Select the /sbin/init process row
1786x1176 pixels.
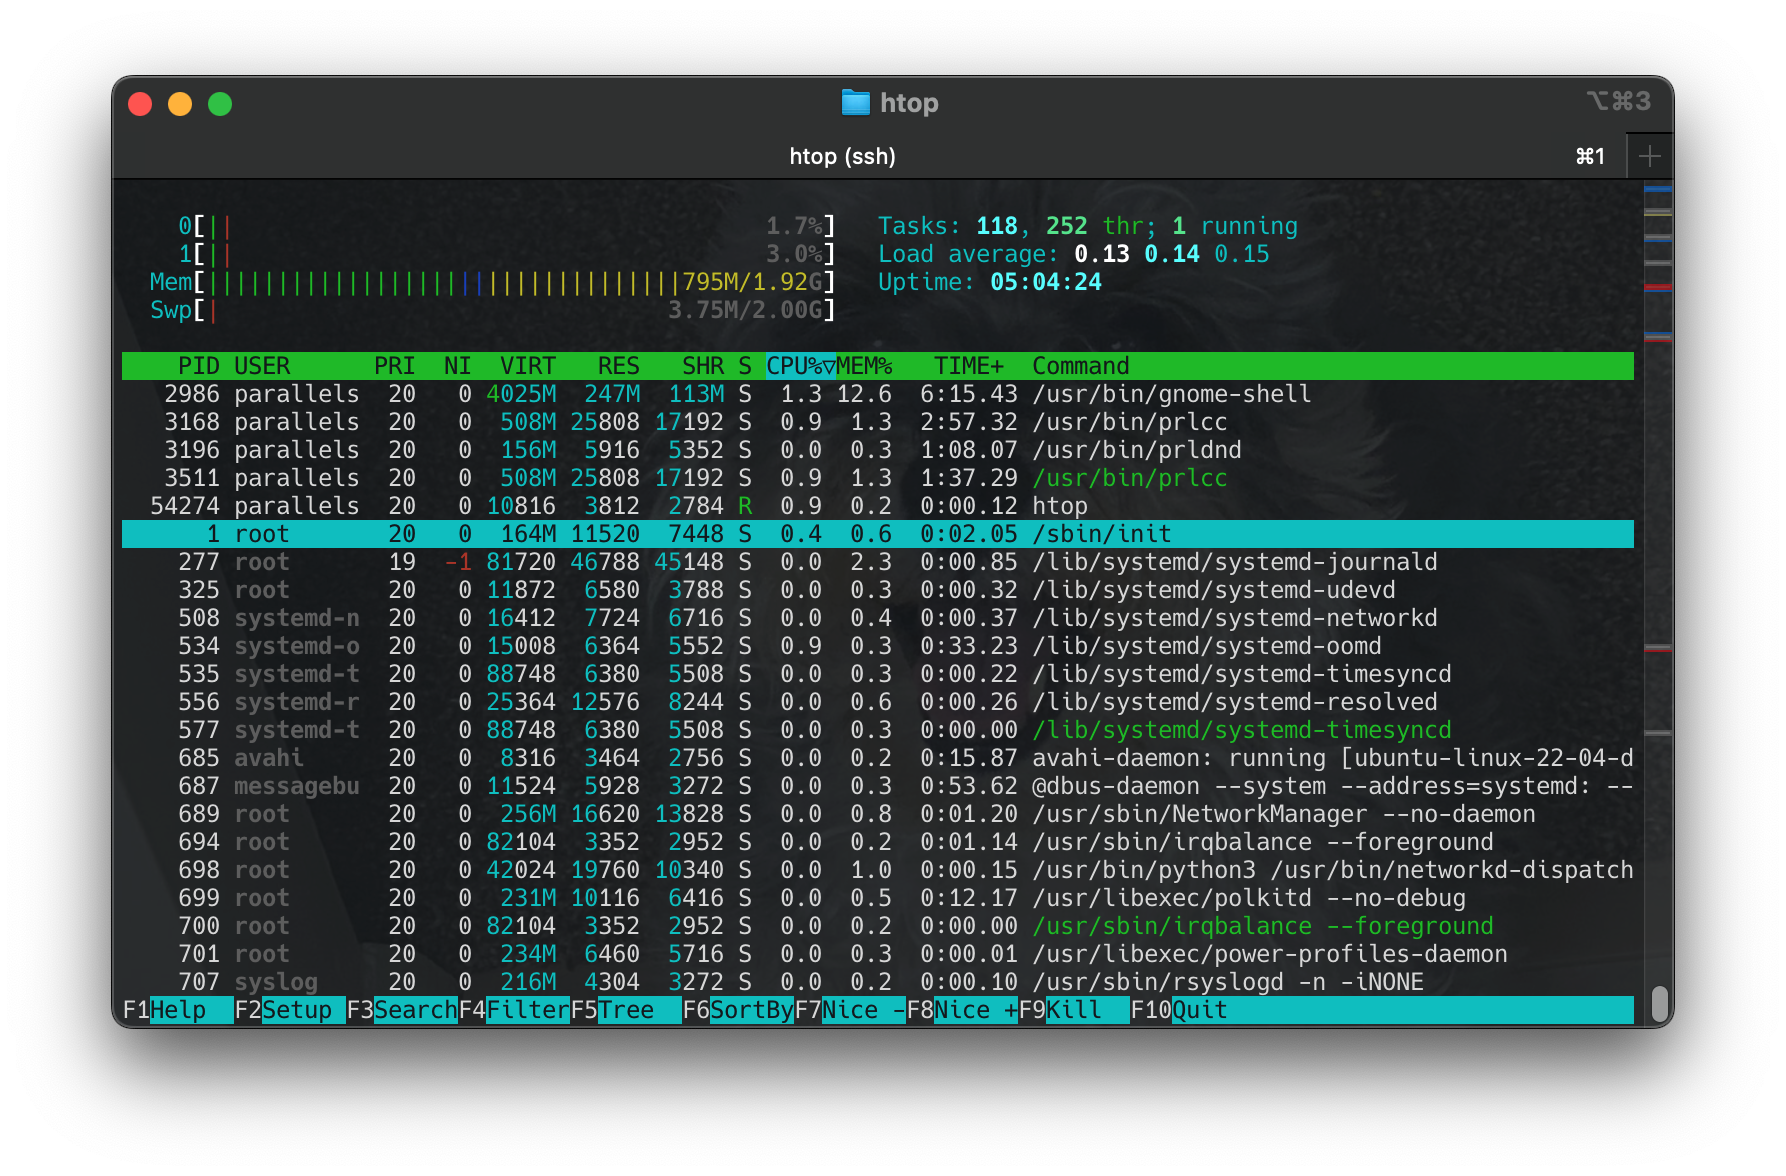click(x=700, y=533)
